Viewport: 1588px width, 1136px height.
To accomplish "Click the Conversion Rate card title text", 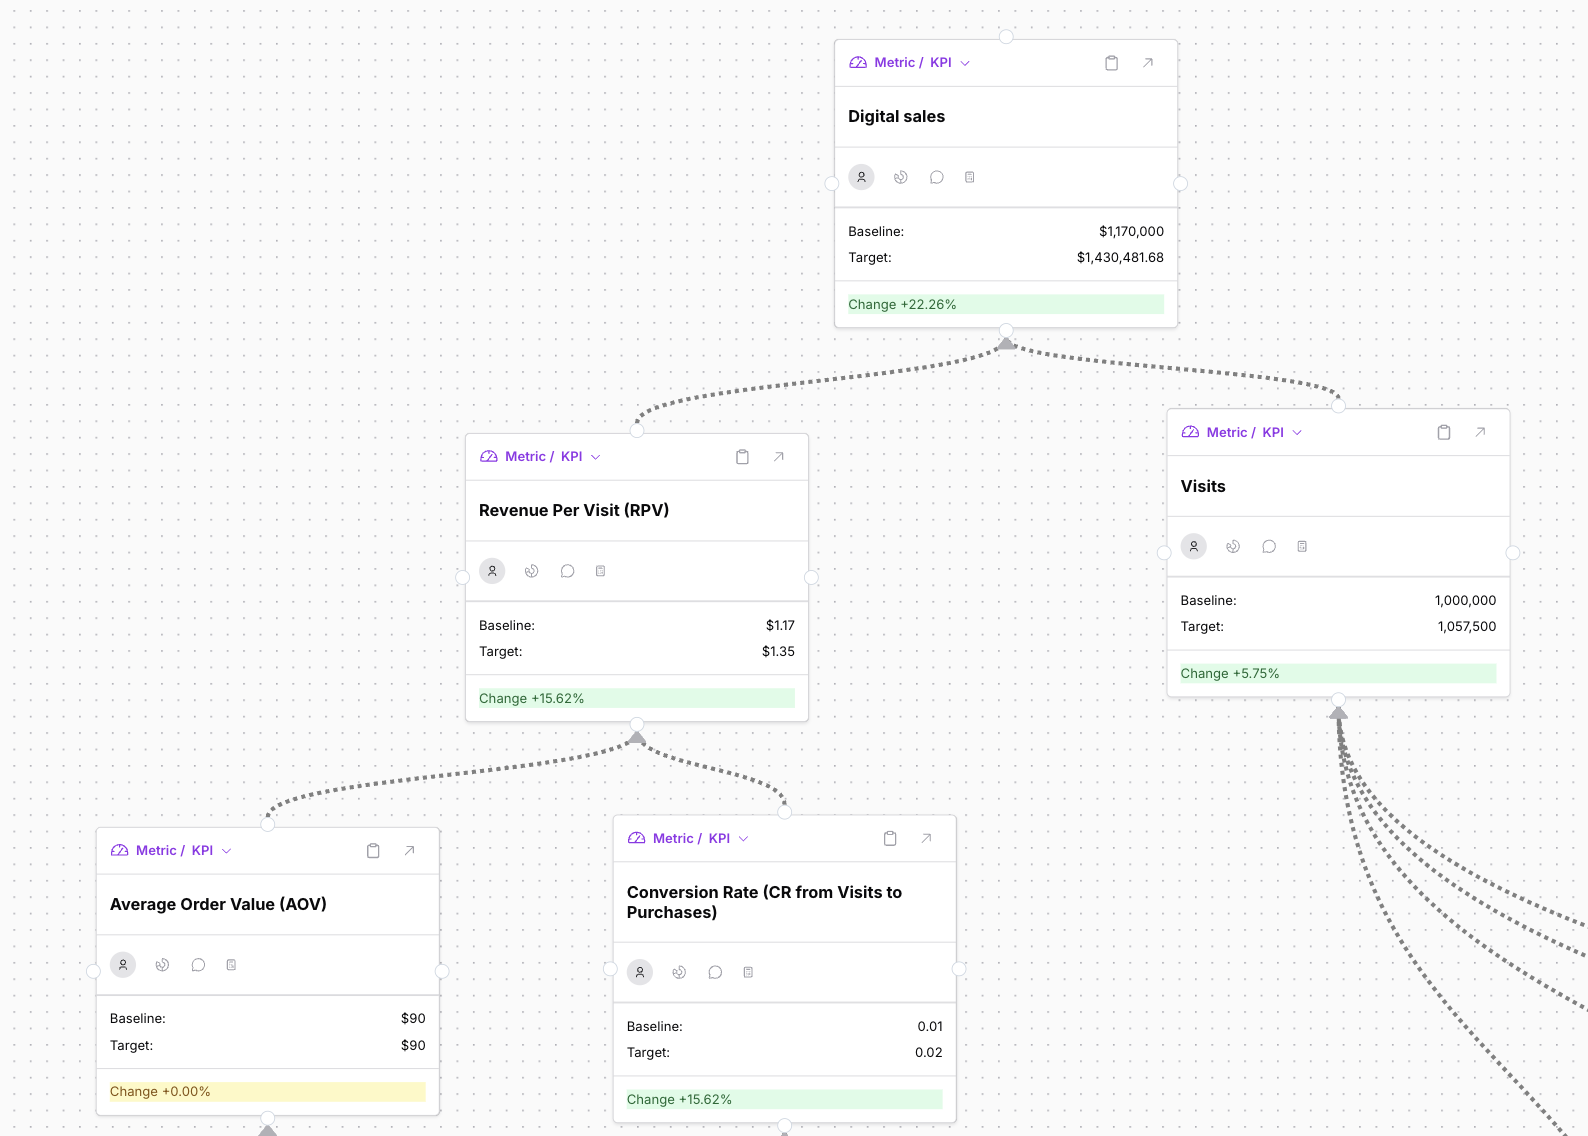I will click(x=764, y=902).
